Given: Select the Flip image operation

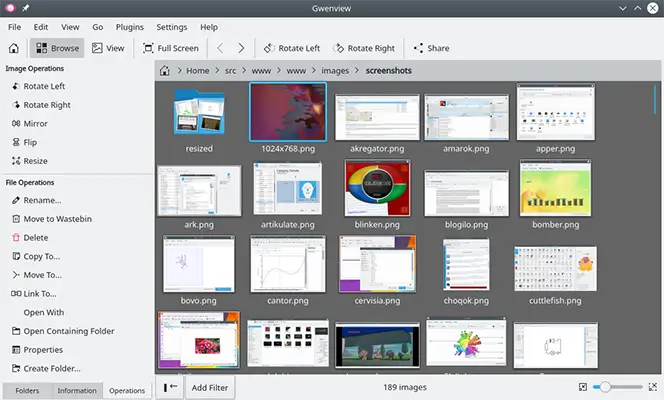Looking at the screenshot, I should [x=28, y=142].
